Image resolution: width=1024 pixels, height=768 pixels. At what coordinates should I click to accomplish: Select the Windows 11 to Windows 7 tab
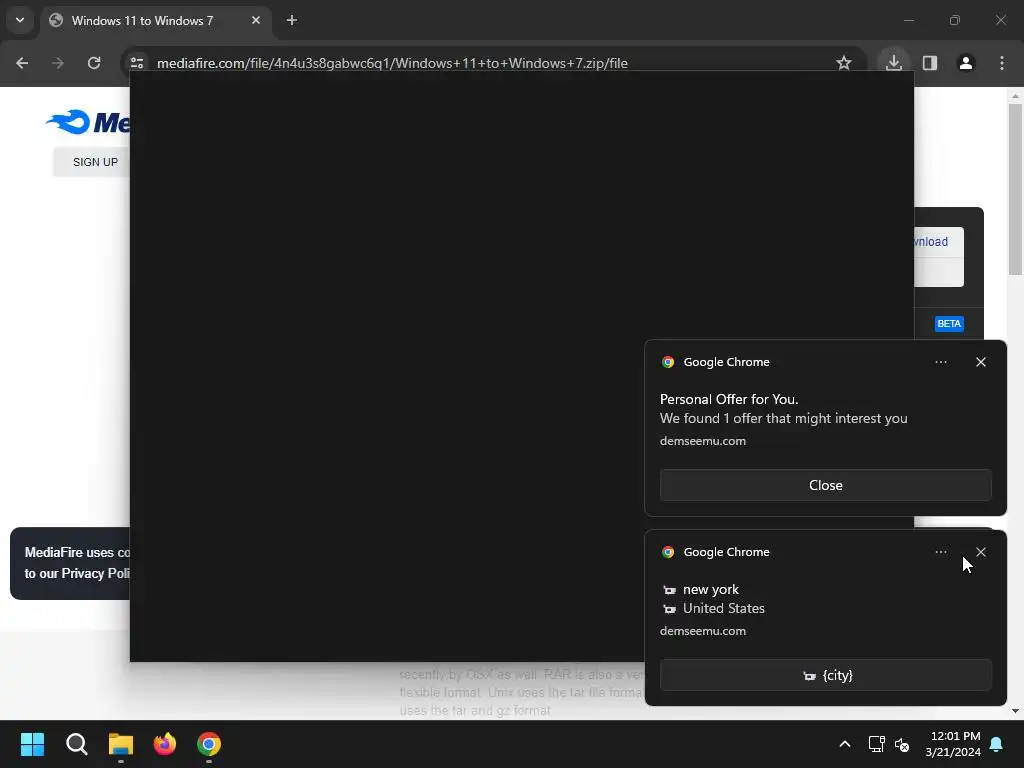point(142,20)
